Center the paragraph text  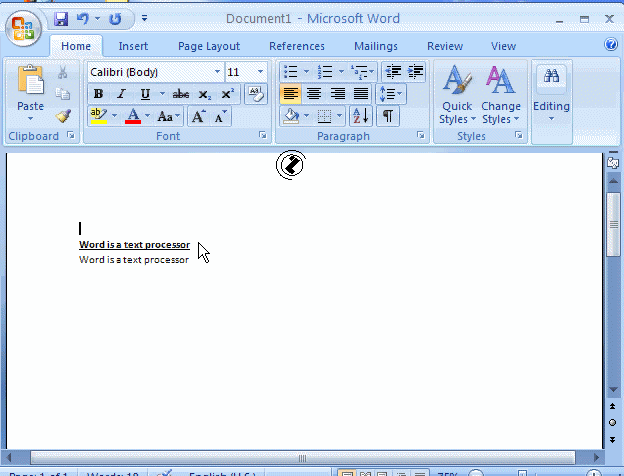tap(314, 94)
